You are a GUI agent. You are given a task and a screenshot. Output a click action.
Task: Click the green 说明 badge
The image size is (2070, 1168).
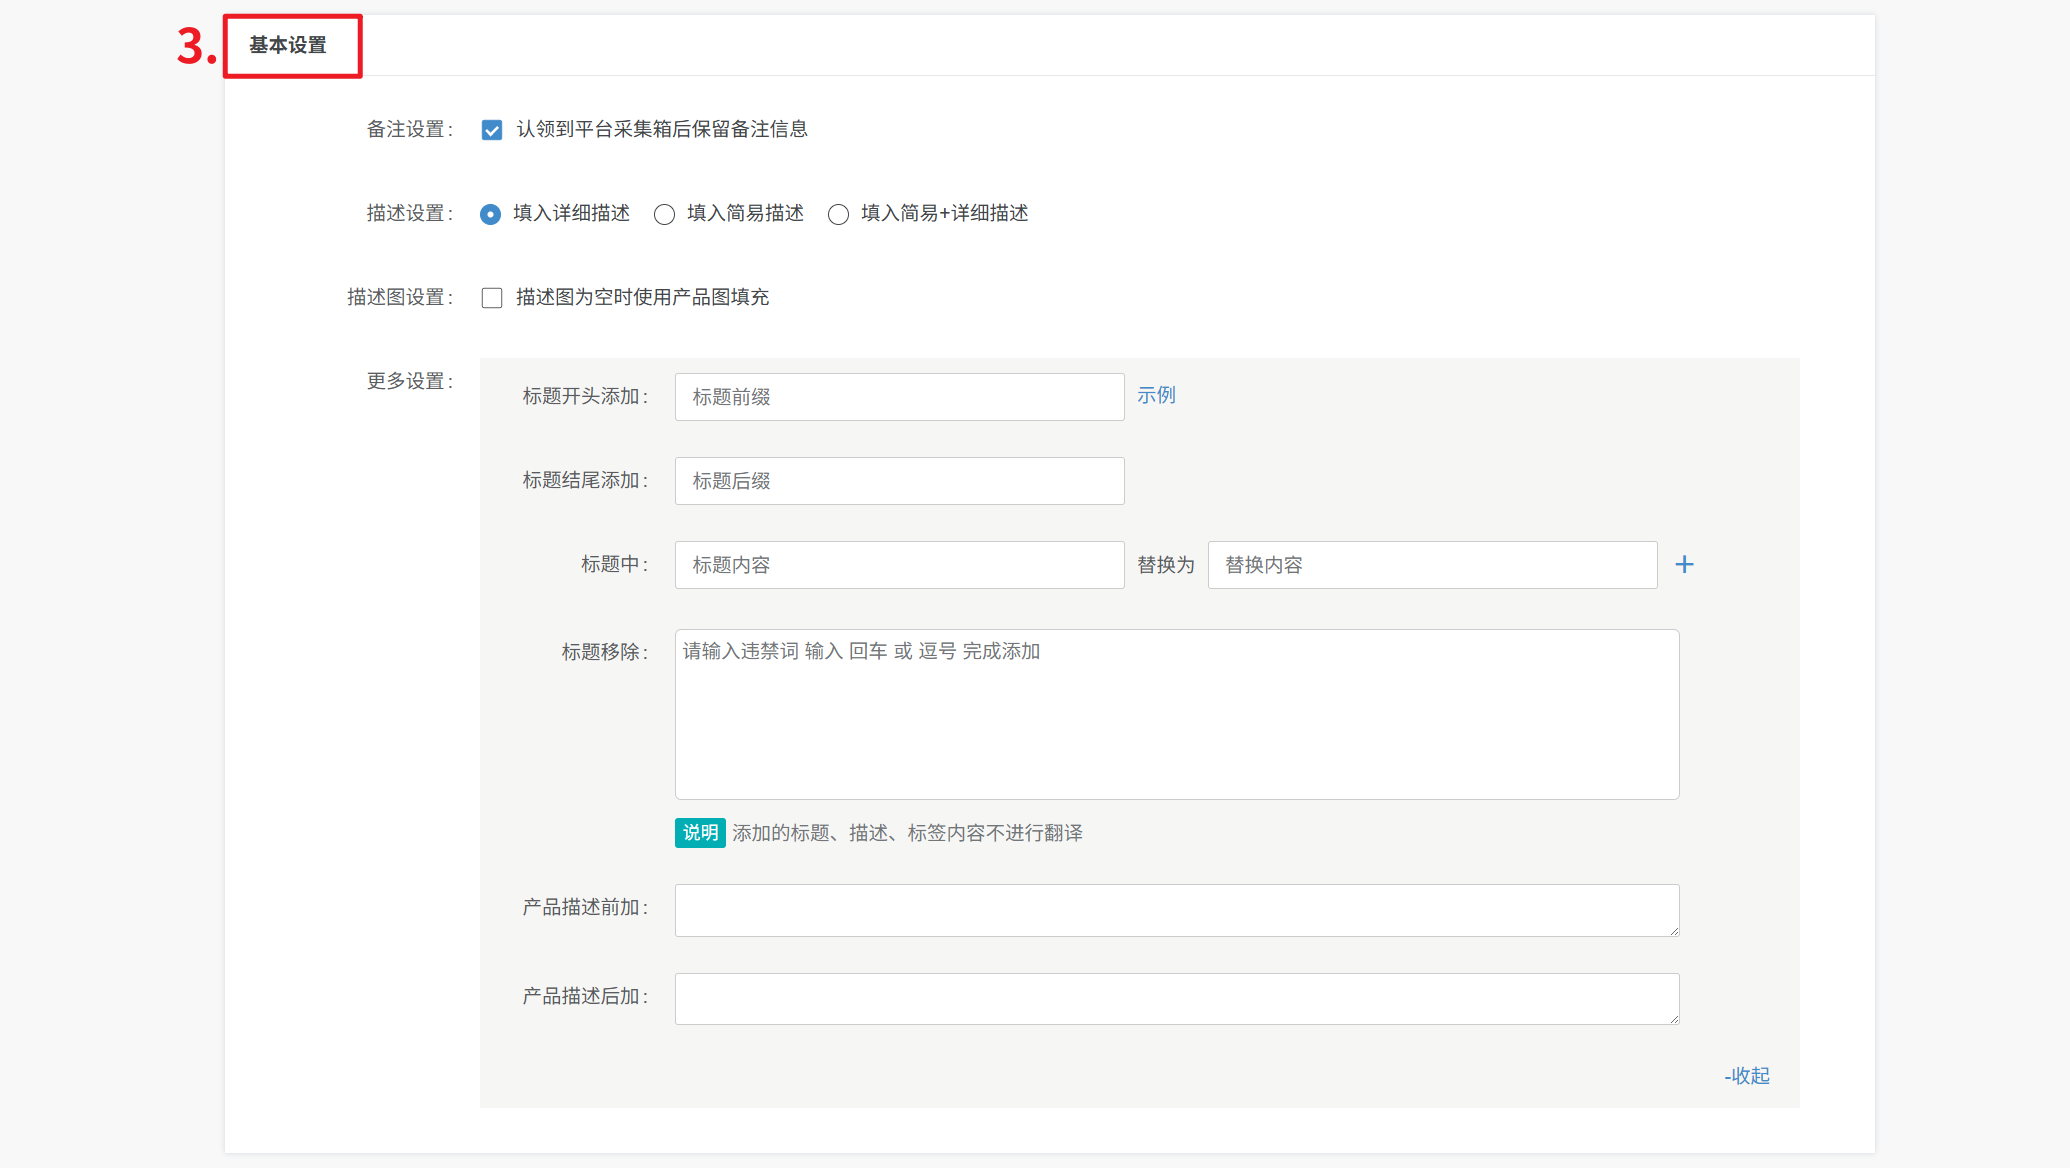(x=700, y=832)
